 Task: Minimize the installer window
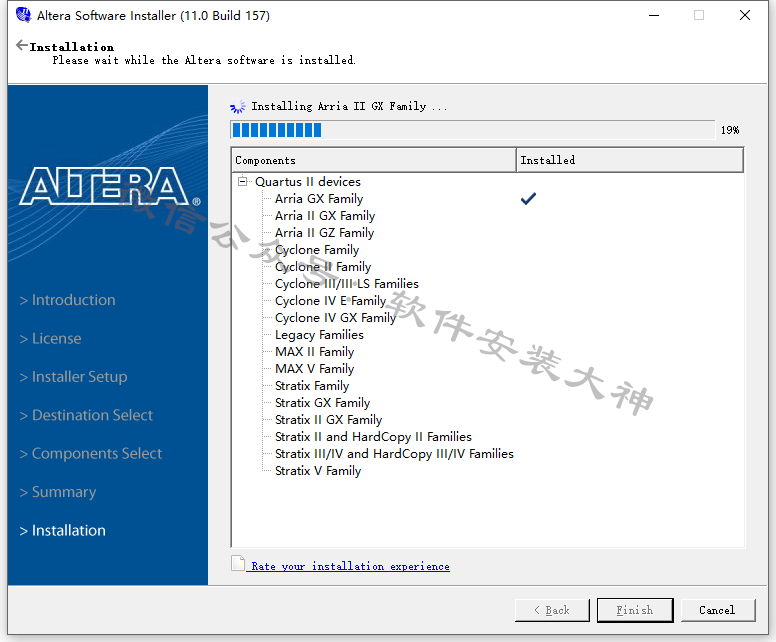coord(654,15)
